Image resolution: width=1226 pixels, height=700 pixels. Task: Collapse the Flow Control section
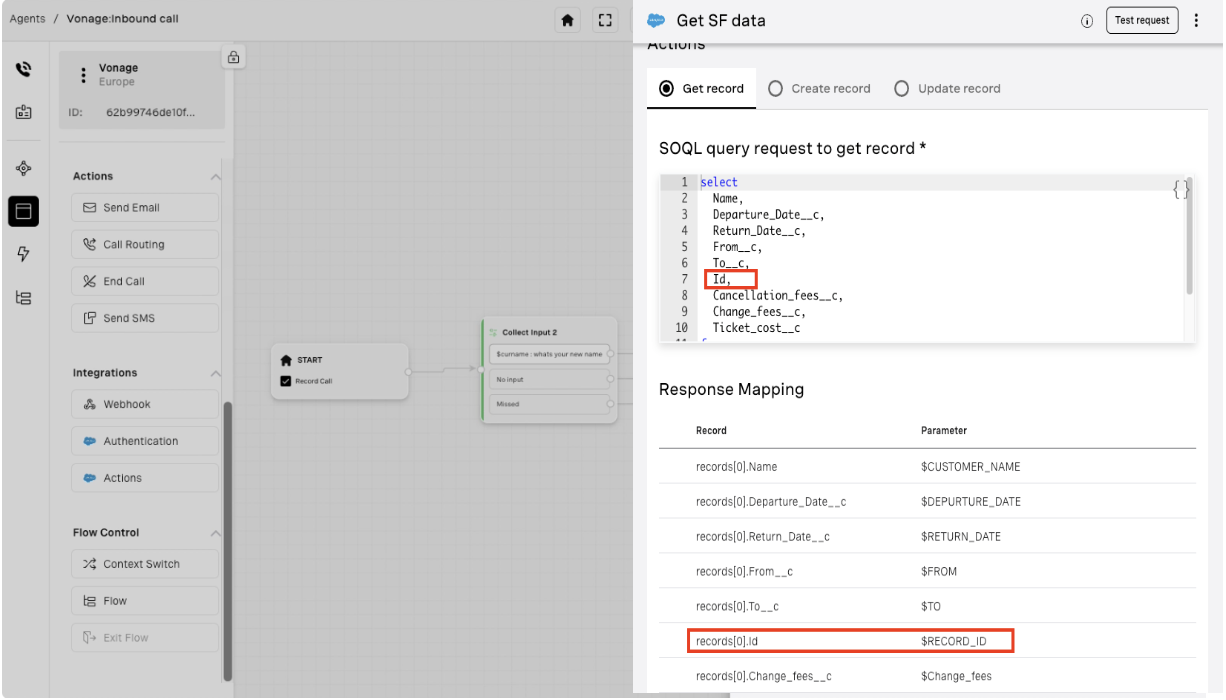[x=215, y=533]
